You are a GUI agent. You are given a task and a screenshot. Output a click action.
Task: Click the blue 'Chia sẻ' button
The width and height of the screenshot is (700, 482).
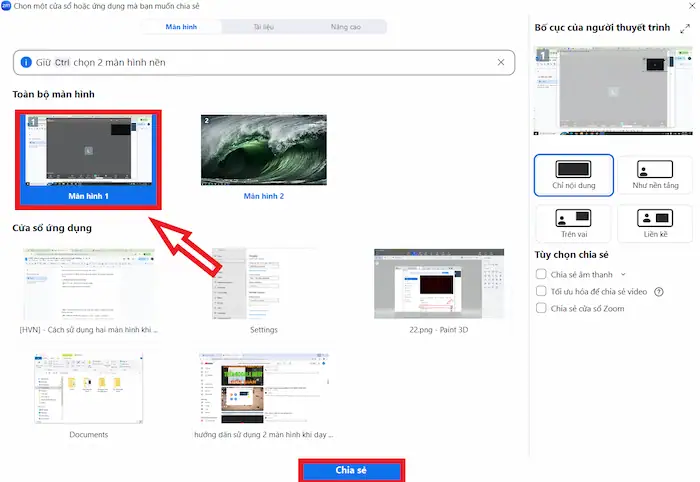[351, 470]
